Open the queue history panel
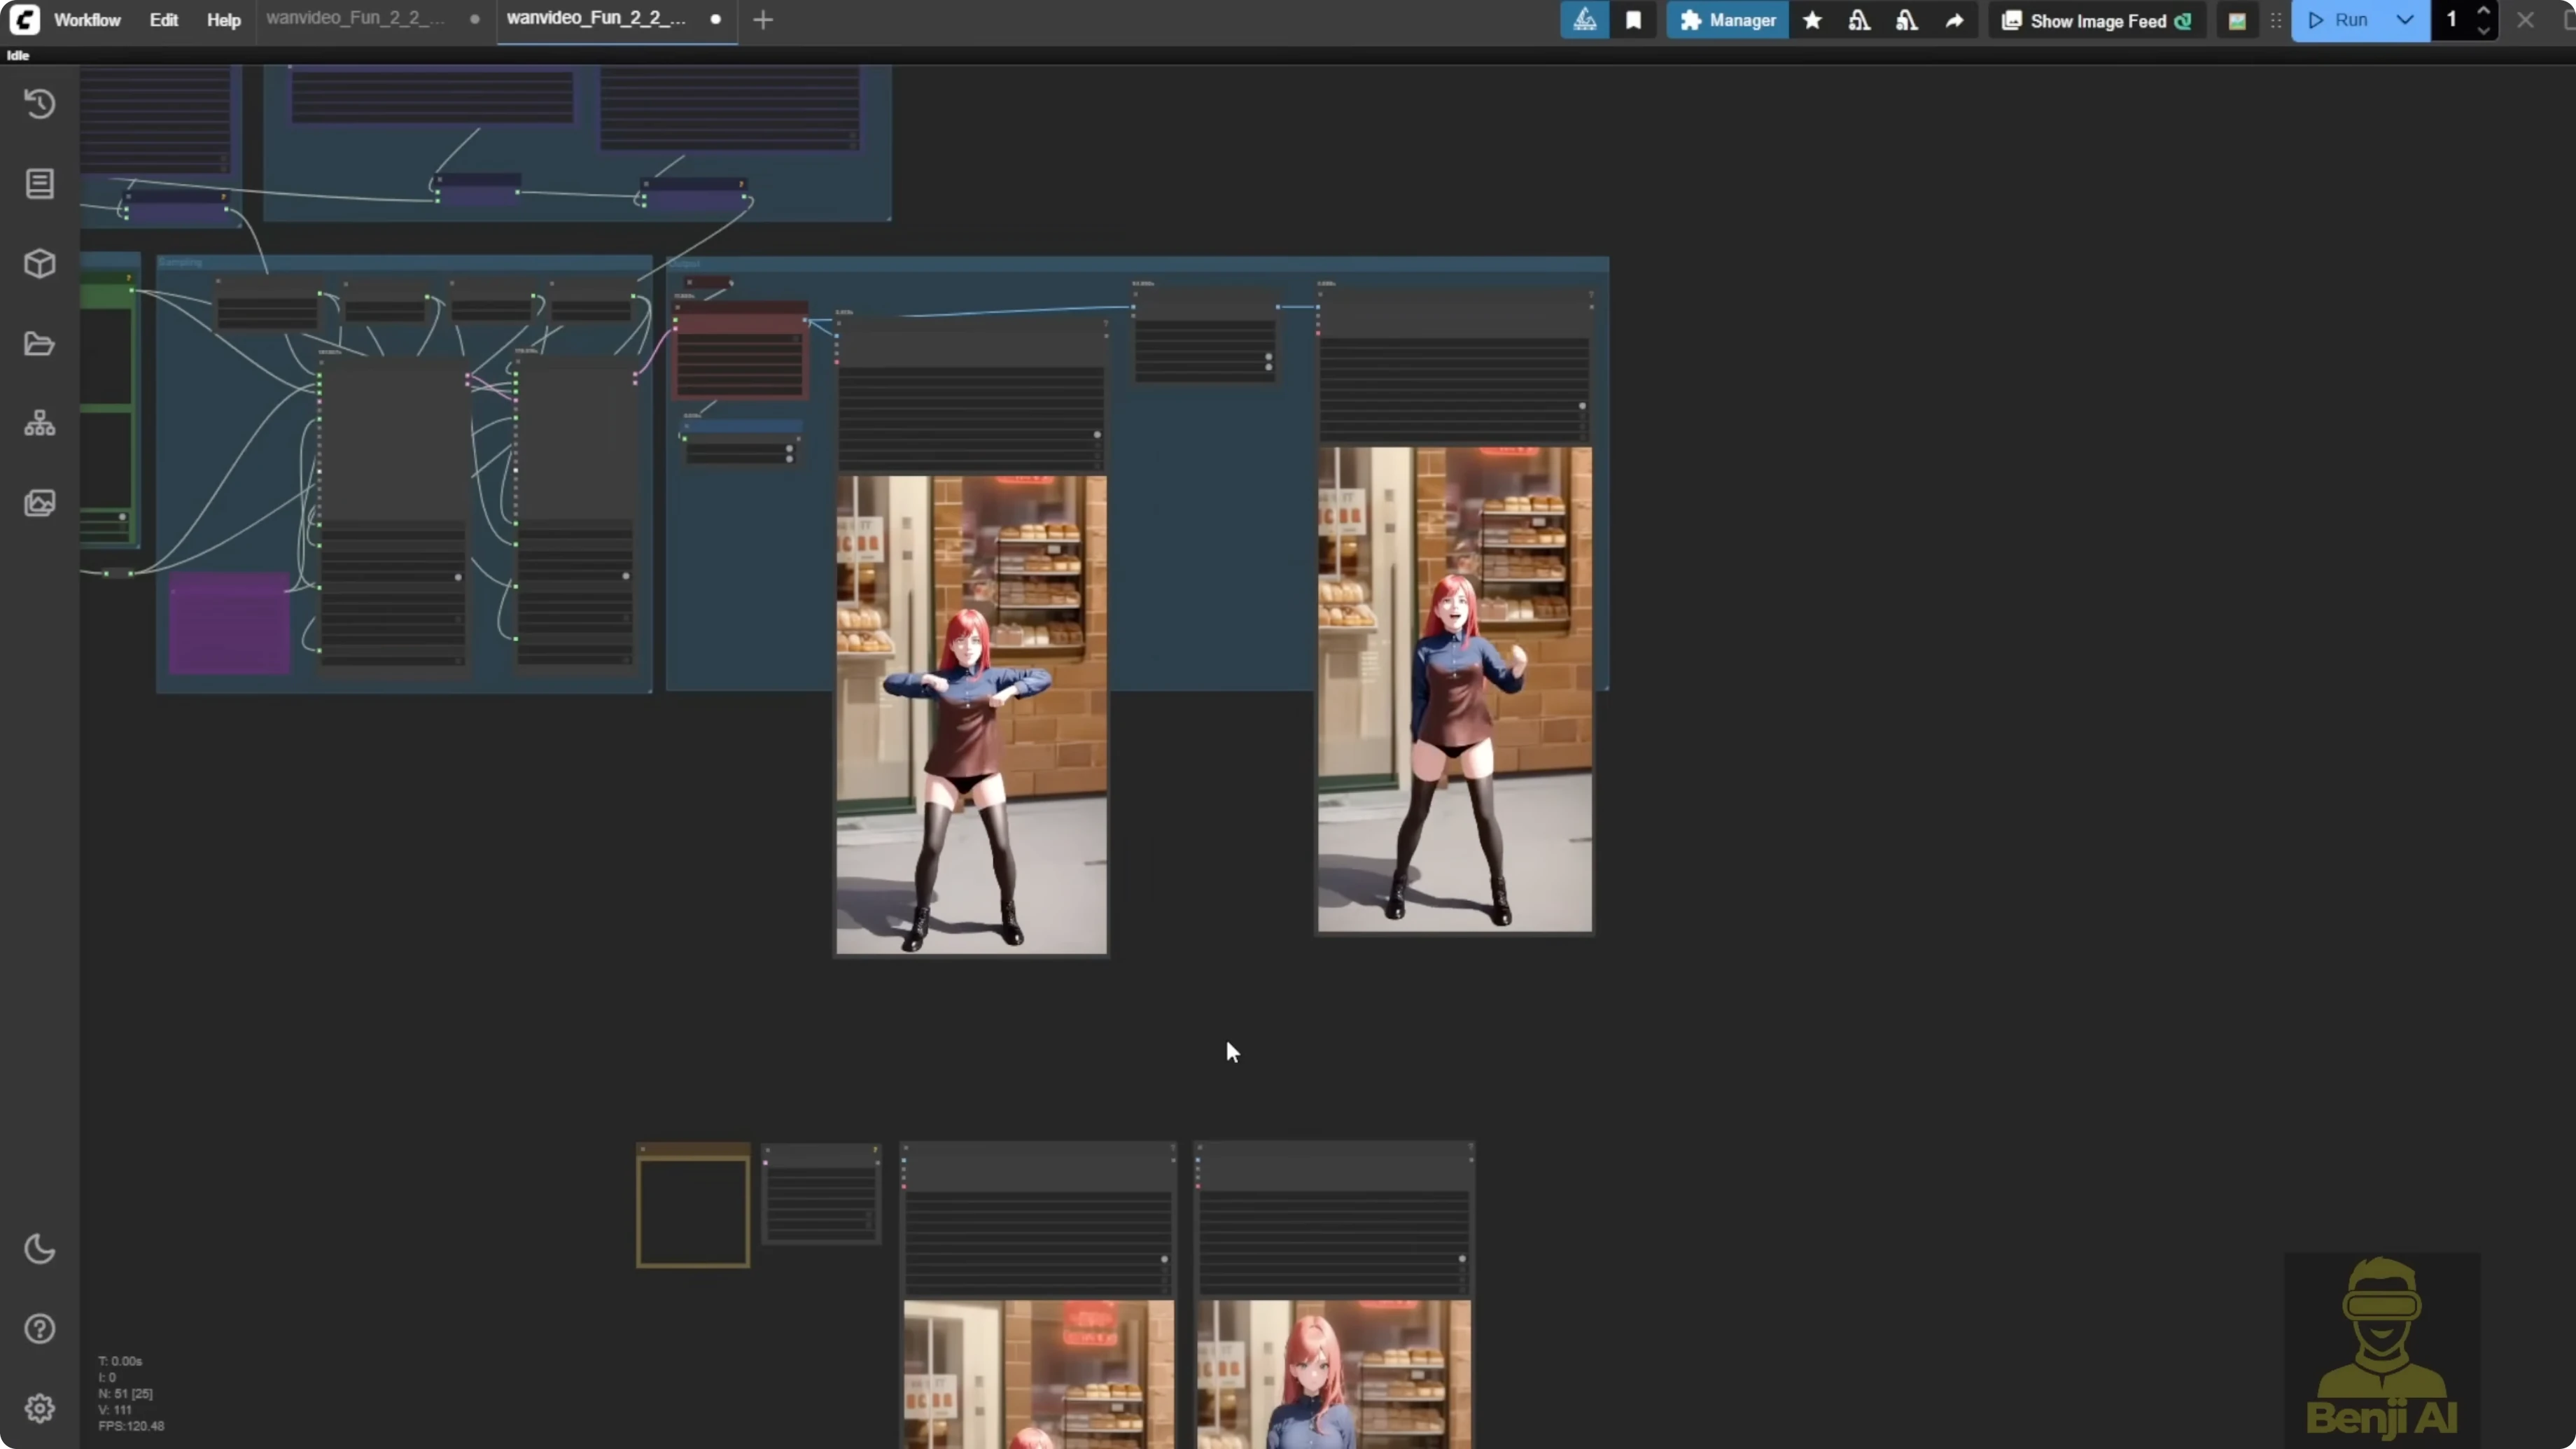 (x=40, y=104)
